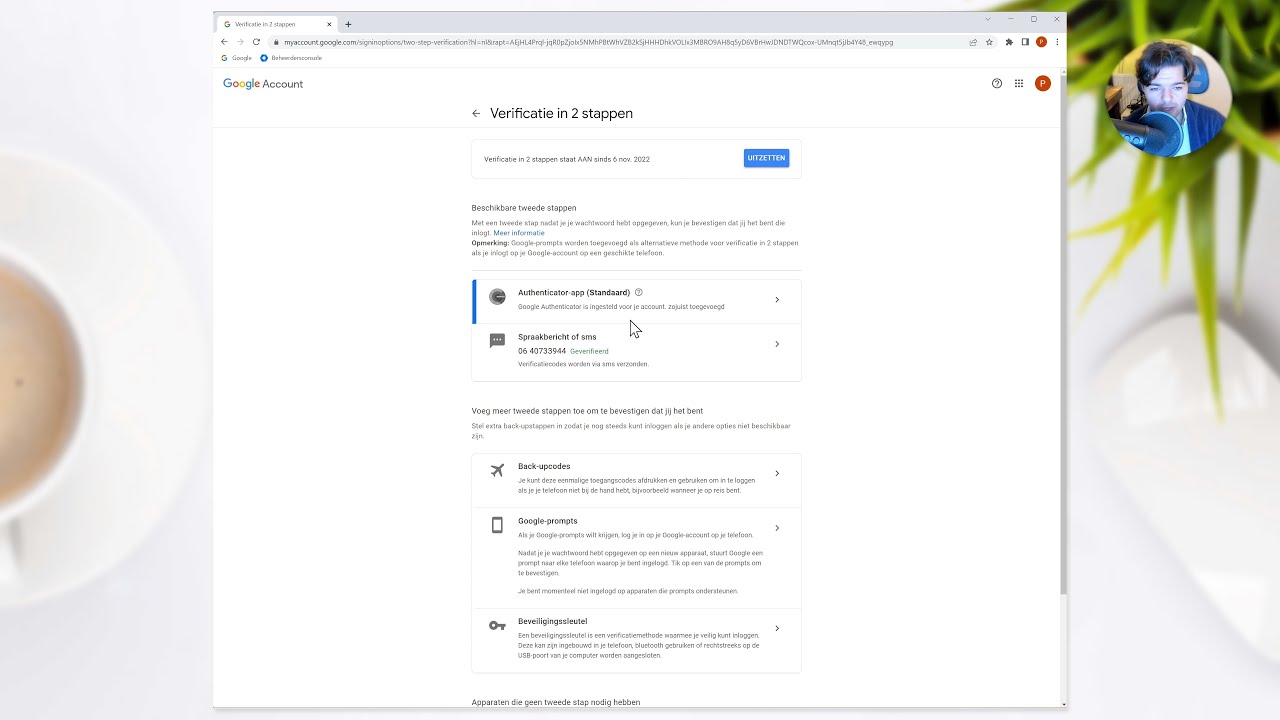Click the Google Account logo
The image size is (1280, 720).
tap(263, 84)
